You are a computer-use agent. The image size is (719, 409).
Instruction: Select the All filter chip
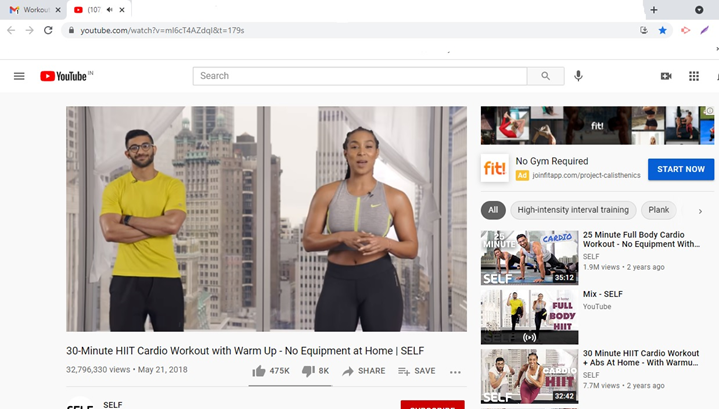click(493, 210)
